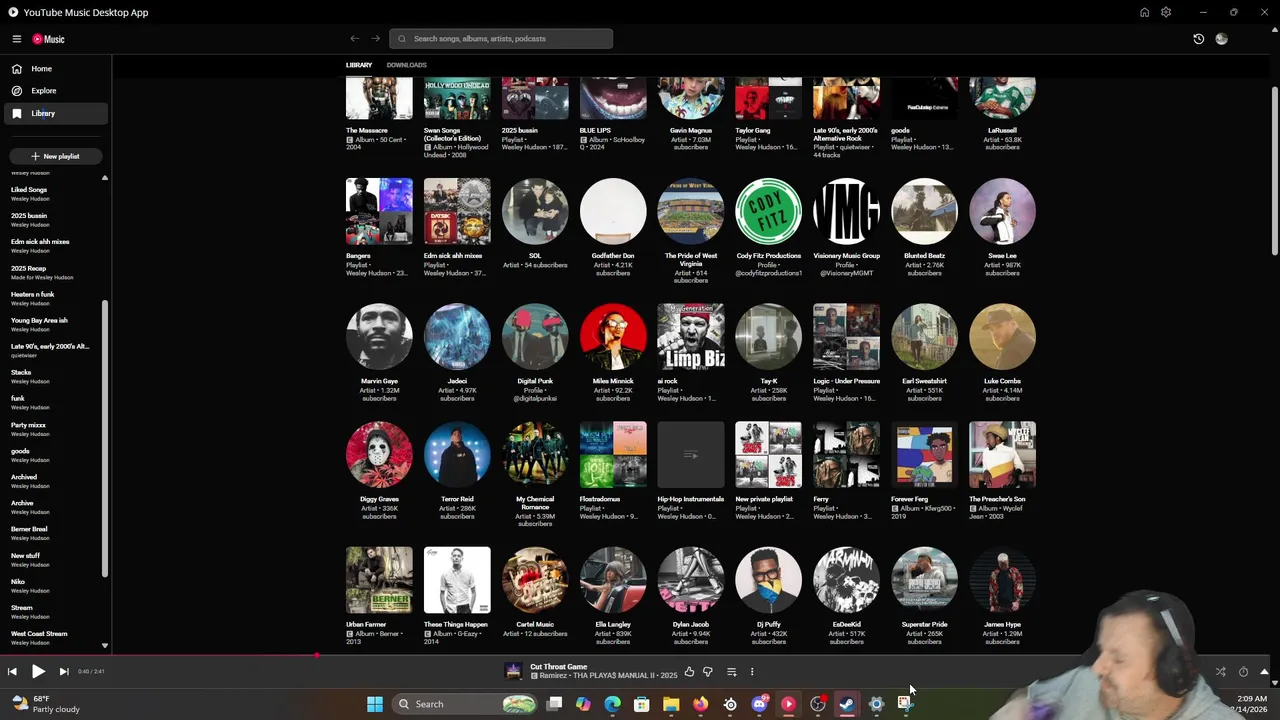
Task: Toggle shuffle in the player bar
Action: click(x=1220, y=672)
